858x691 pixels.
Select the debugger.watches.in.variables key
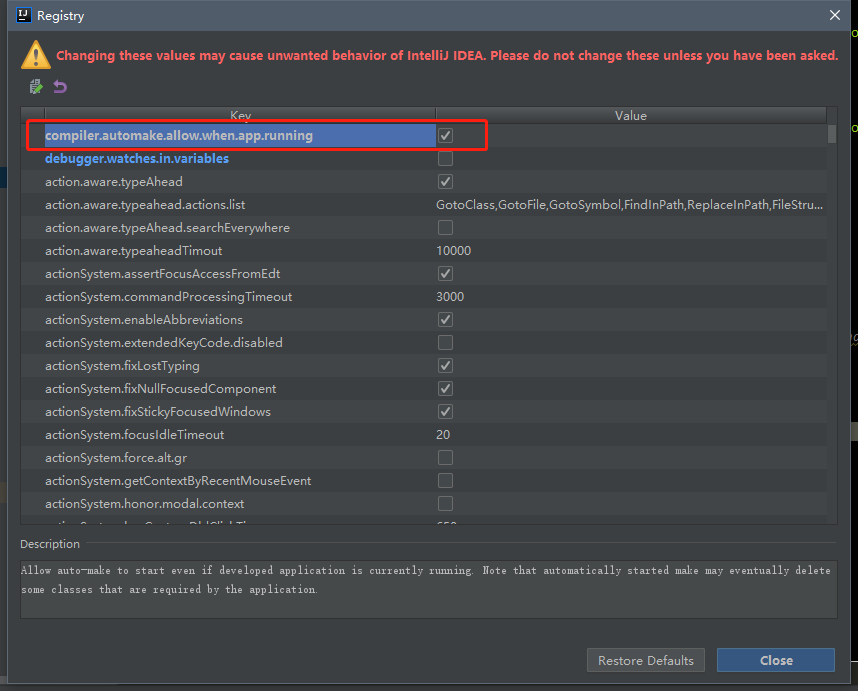137,158
